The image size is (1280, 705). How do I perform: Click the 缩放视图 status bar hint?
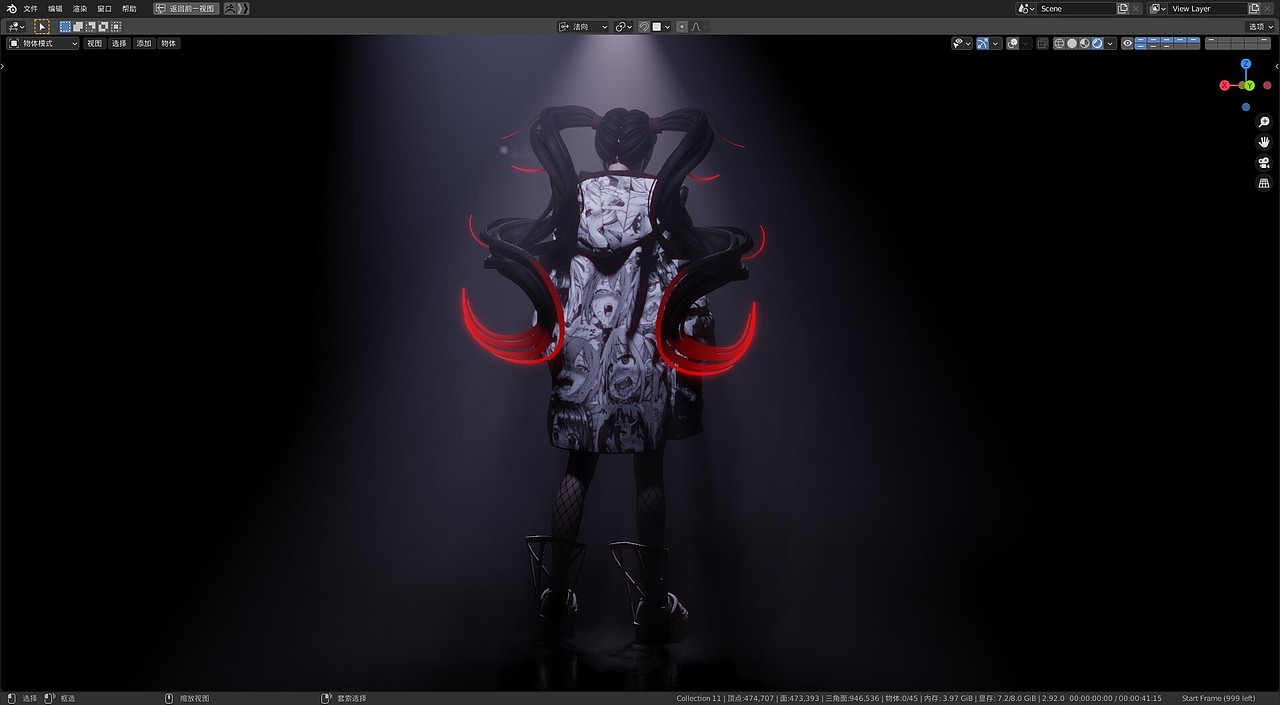pyautogui.click(x=195, y=698)
